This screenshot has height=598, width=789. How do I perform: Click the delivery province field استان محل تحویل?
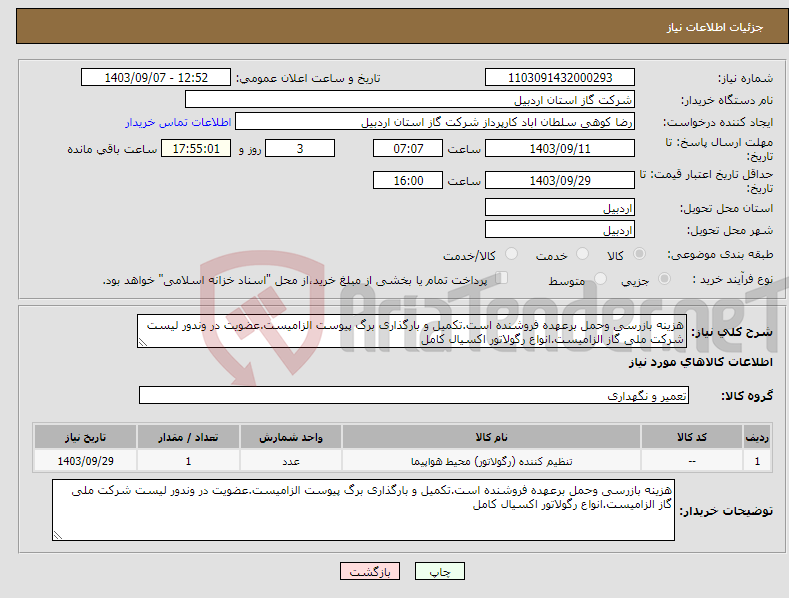tap(560, 207)
